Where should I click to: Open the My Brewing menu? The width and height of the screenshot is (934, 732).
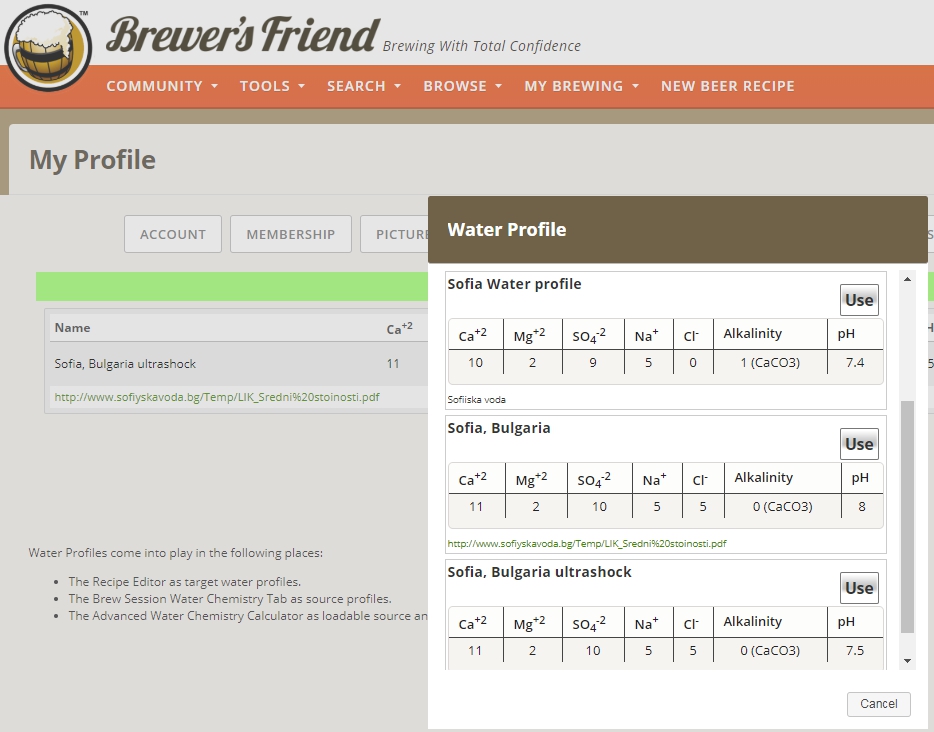[581, 86]
